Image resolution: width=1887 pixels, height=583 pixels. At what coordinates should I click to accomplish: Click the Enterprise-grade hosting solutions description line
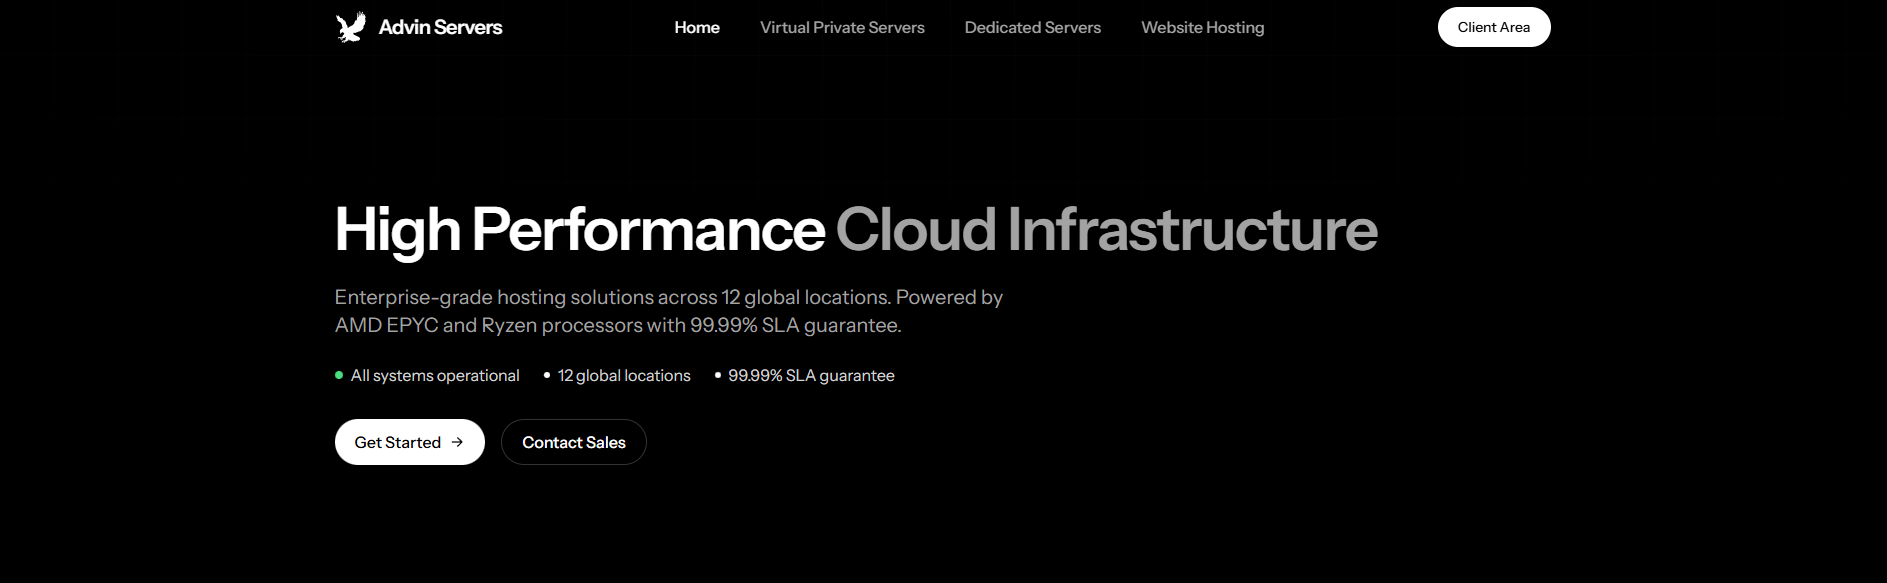coord(668,297)
